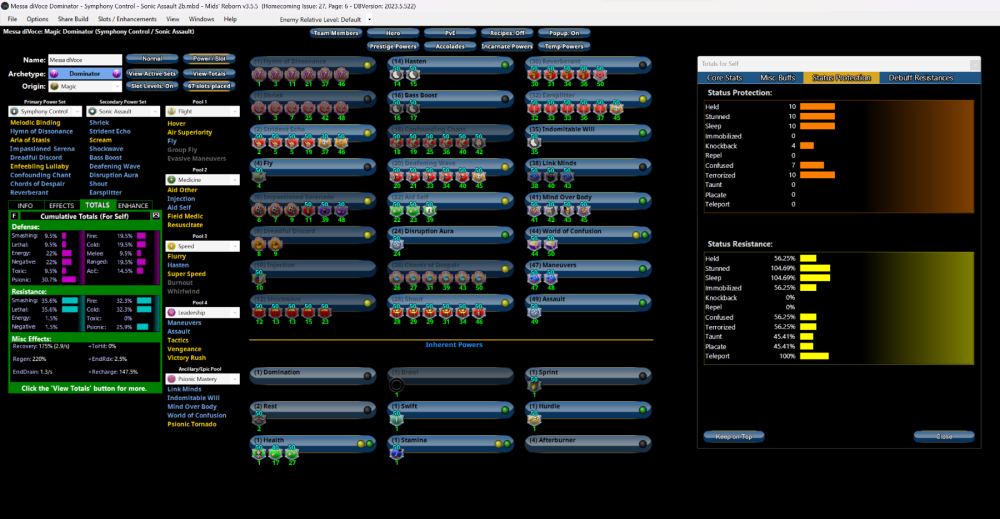Toggle the Maneuvers power green indicator
The width and height of the screenshot is (1000, 519).
click(x=643, y=268)
